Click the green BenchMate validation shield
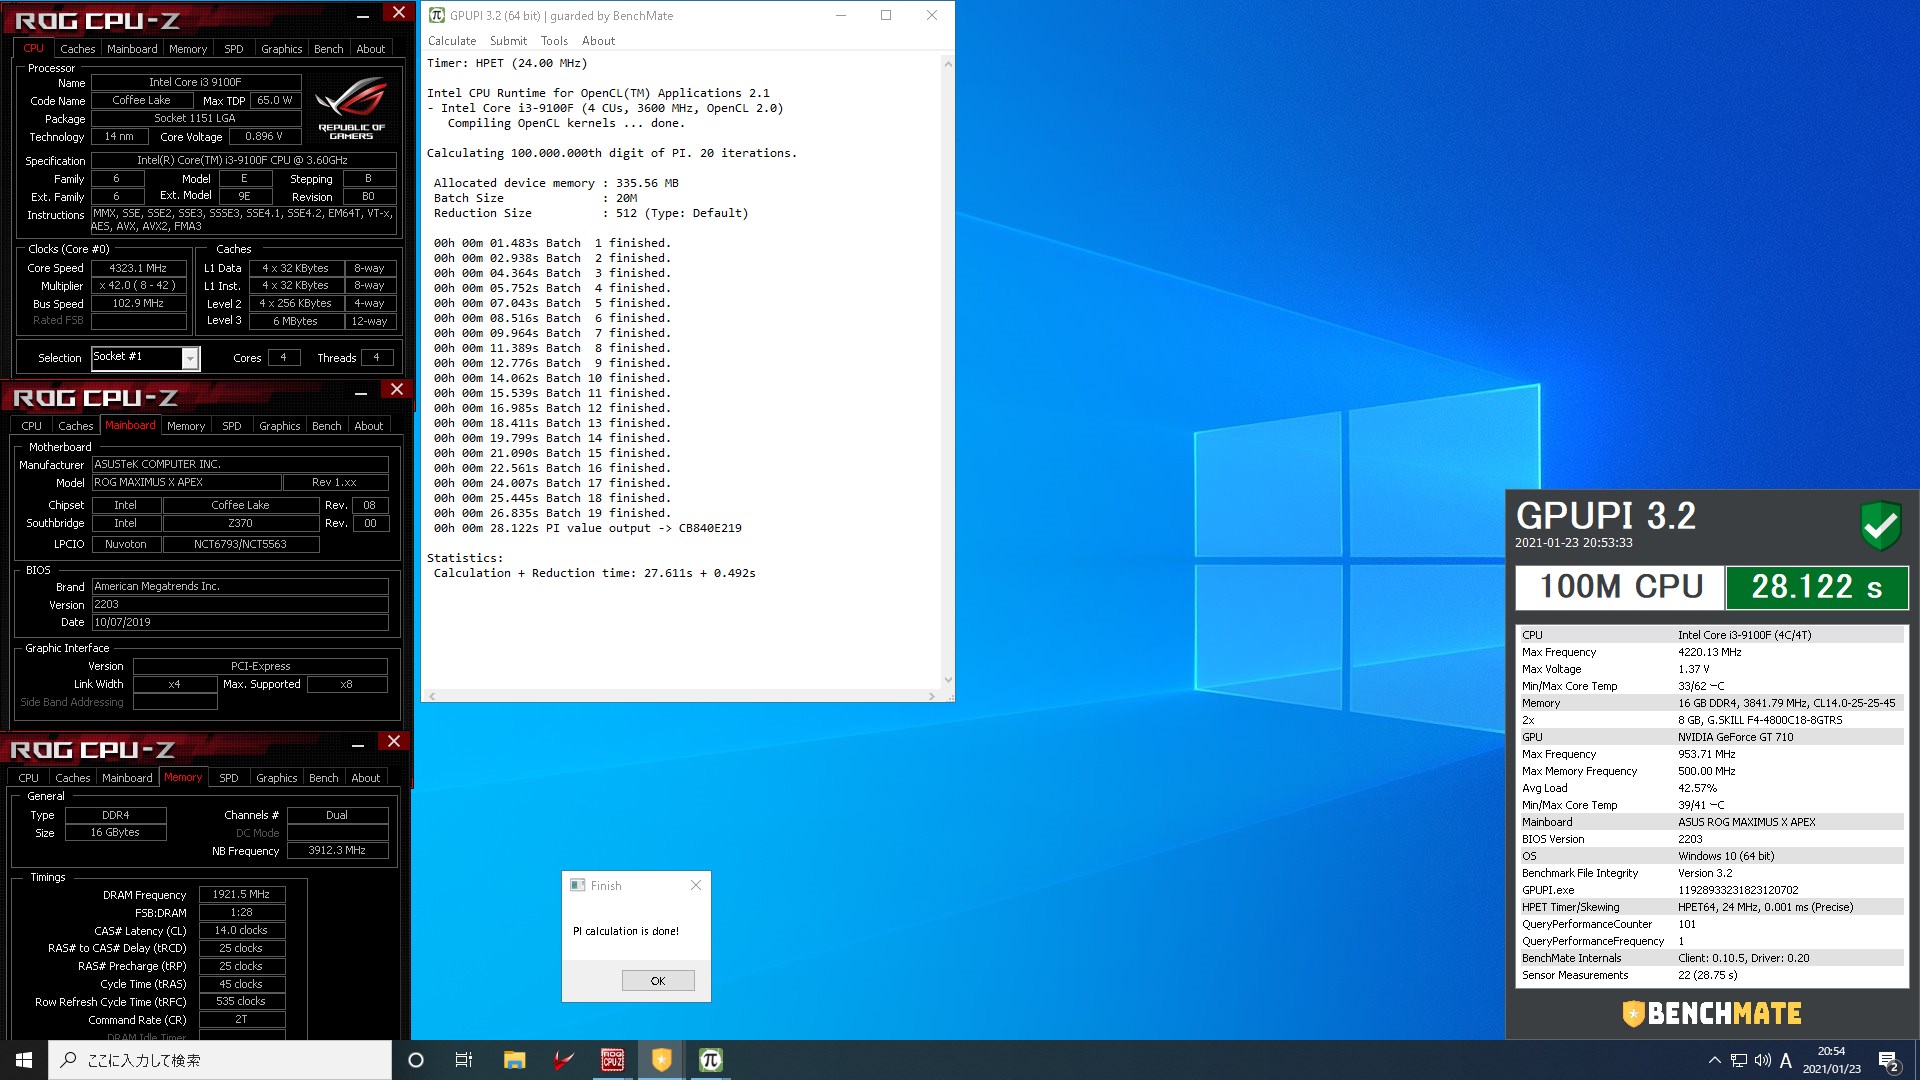The image size is (1920, 1080). coord(1880,524)
